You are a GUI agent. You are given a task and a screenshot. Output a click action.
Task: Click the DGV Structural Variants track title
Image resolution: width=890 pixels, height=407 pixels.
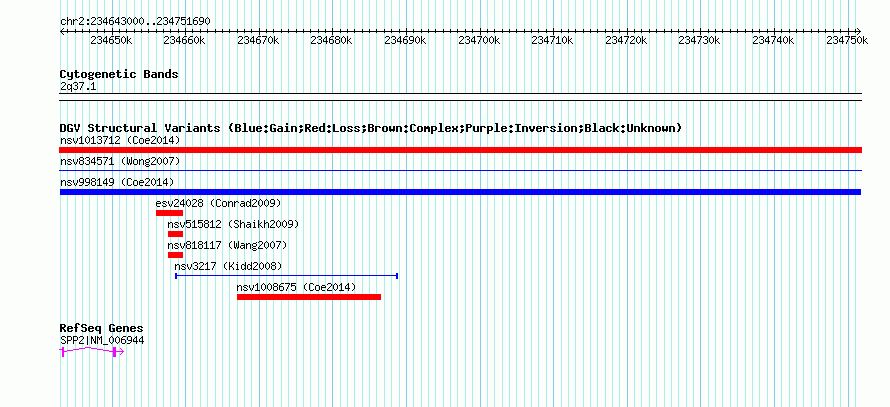(x=371, y=128)
